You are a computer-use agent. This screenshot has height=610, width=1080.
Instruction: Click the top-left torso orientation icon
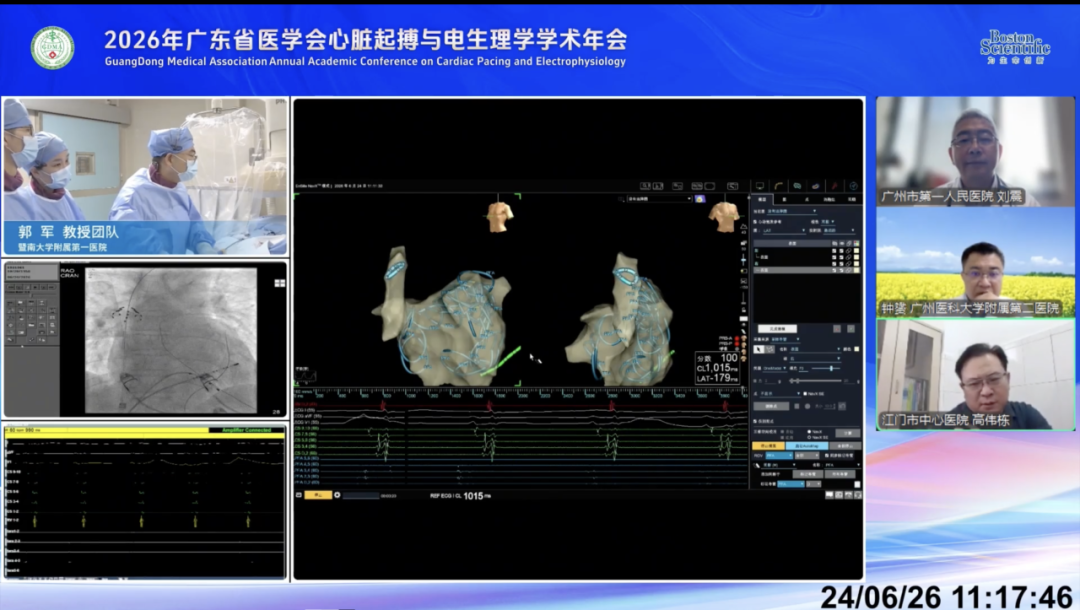[x=501, y=215]
